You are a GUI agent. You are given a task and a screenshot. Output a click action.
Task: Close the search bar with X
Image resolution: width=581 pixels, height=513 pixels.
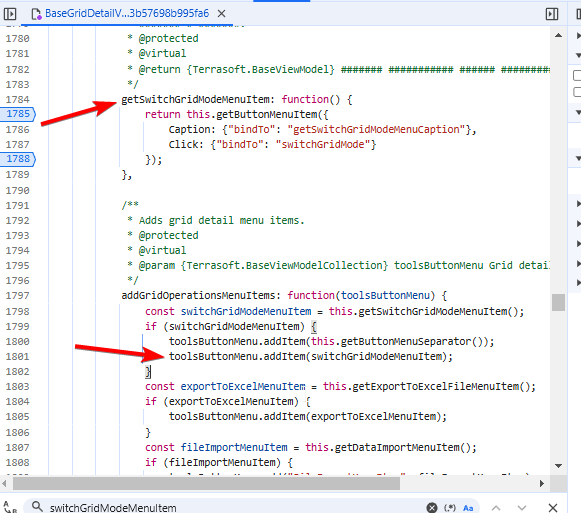552,507
